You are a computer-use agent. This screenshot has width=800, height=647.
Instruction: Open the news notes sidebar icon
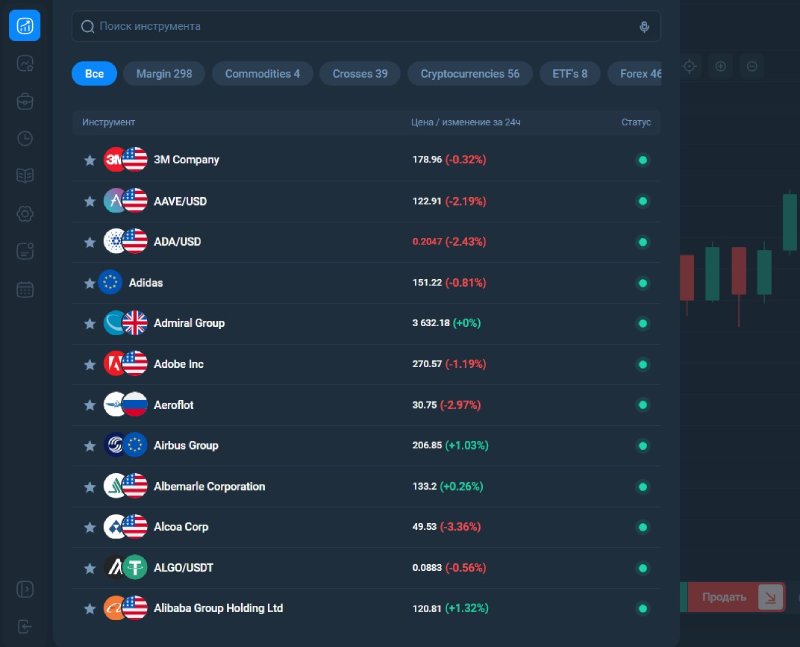tap(25, 251)
